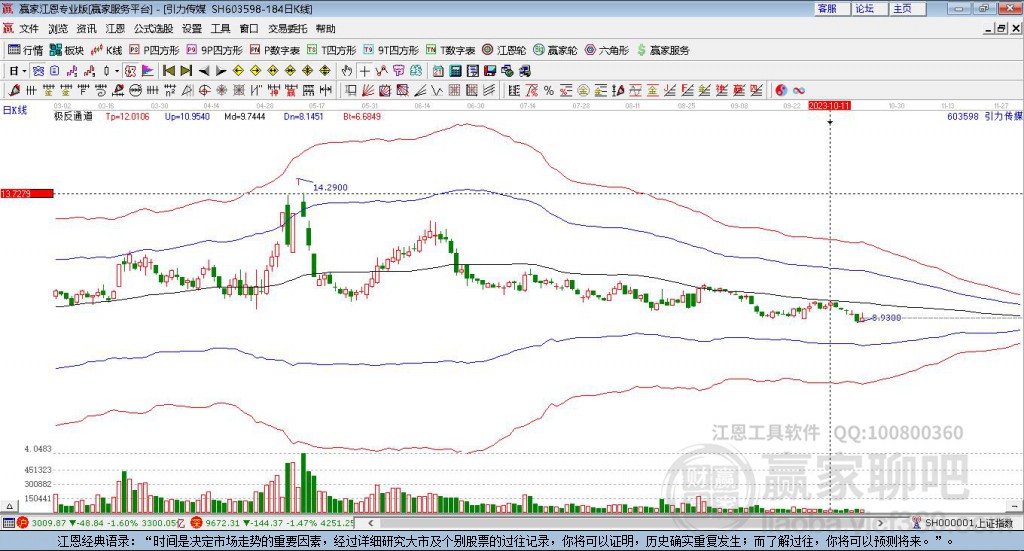
Task: Click the Dn=8.1451 indicator value
Action: tap(303, 116)
